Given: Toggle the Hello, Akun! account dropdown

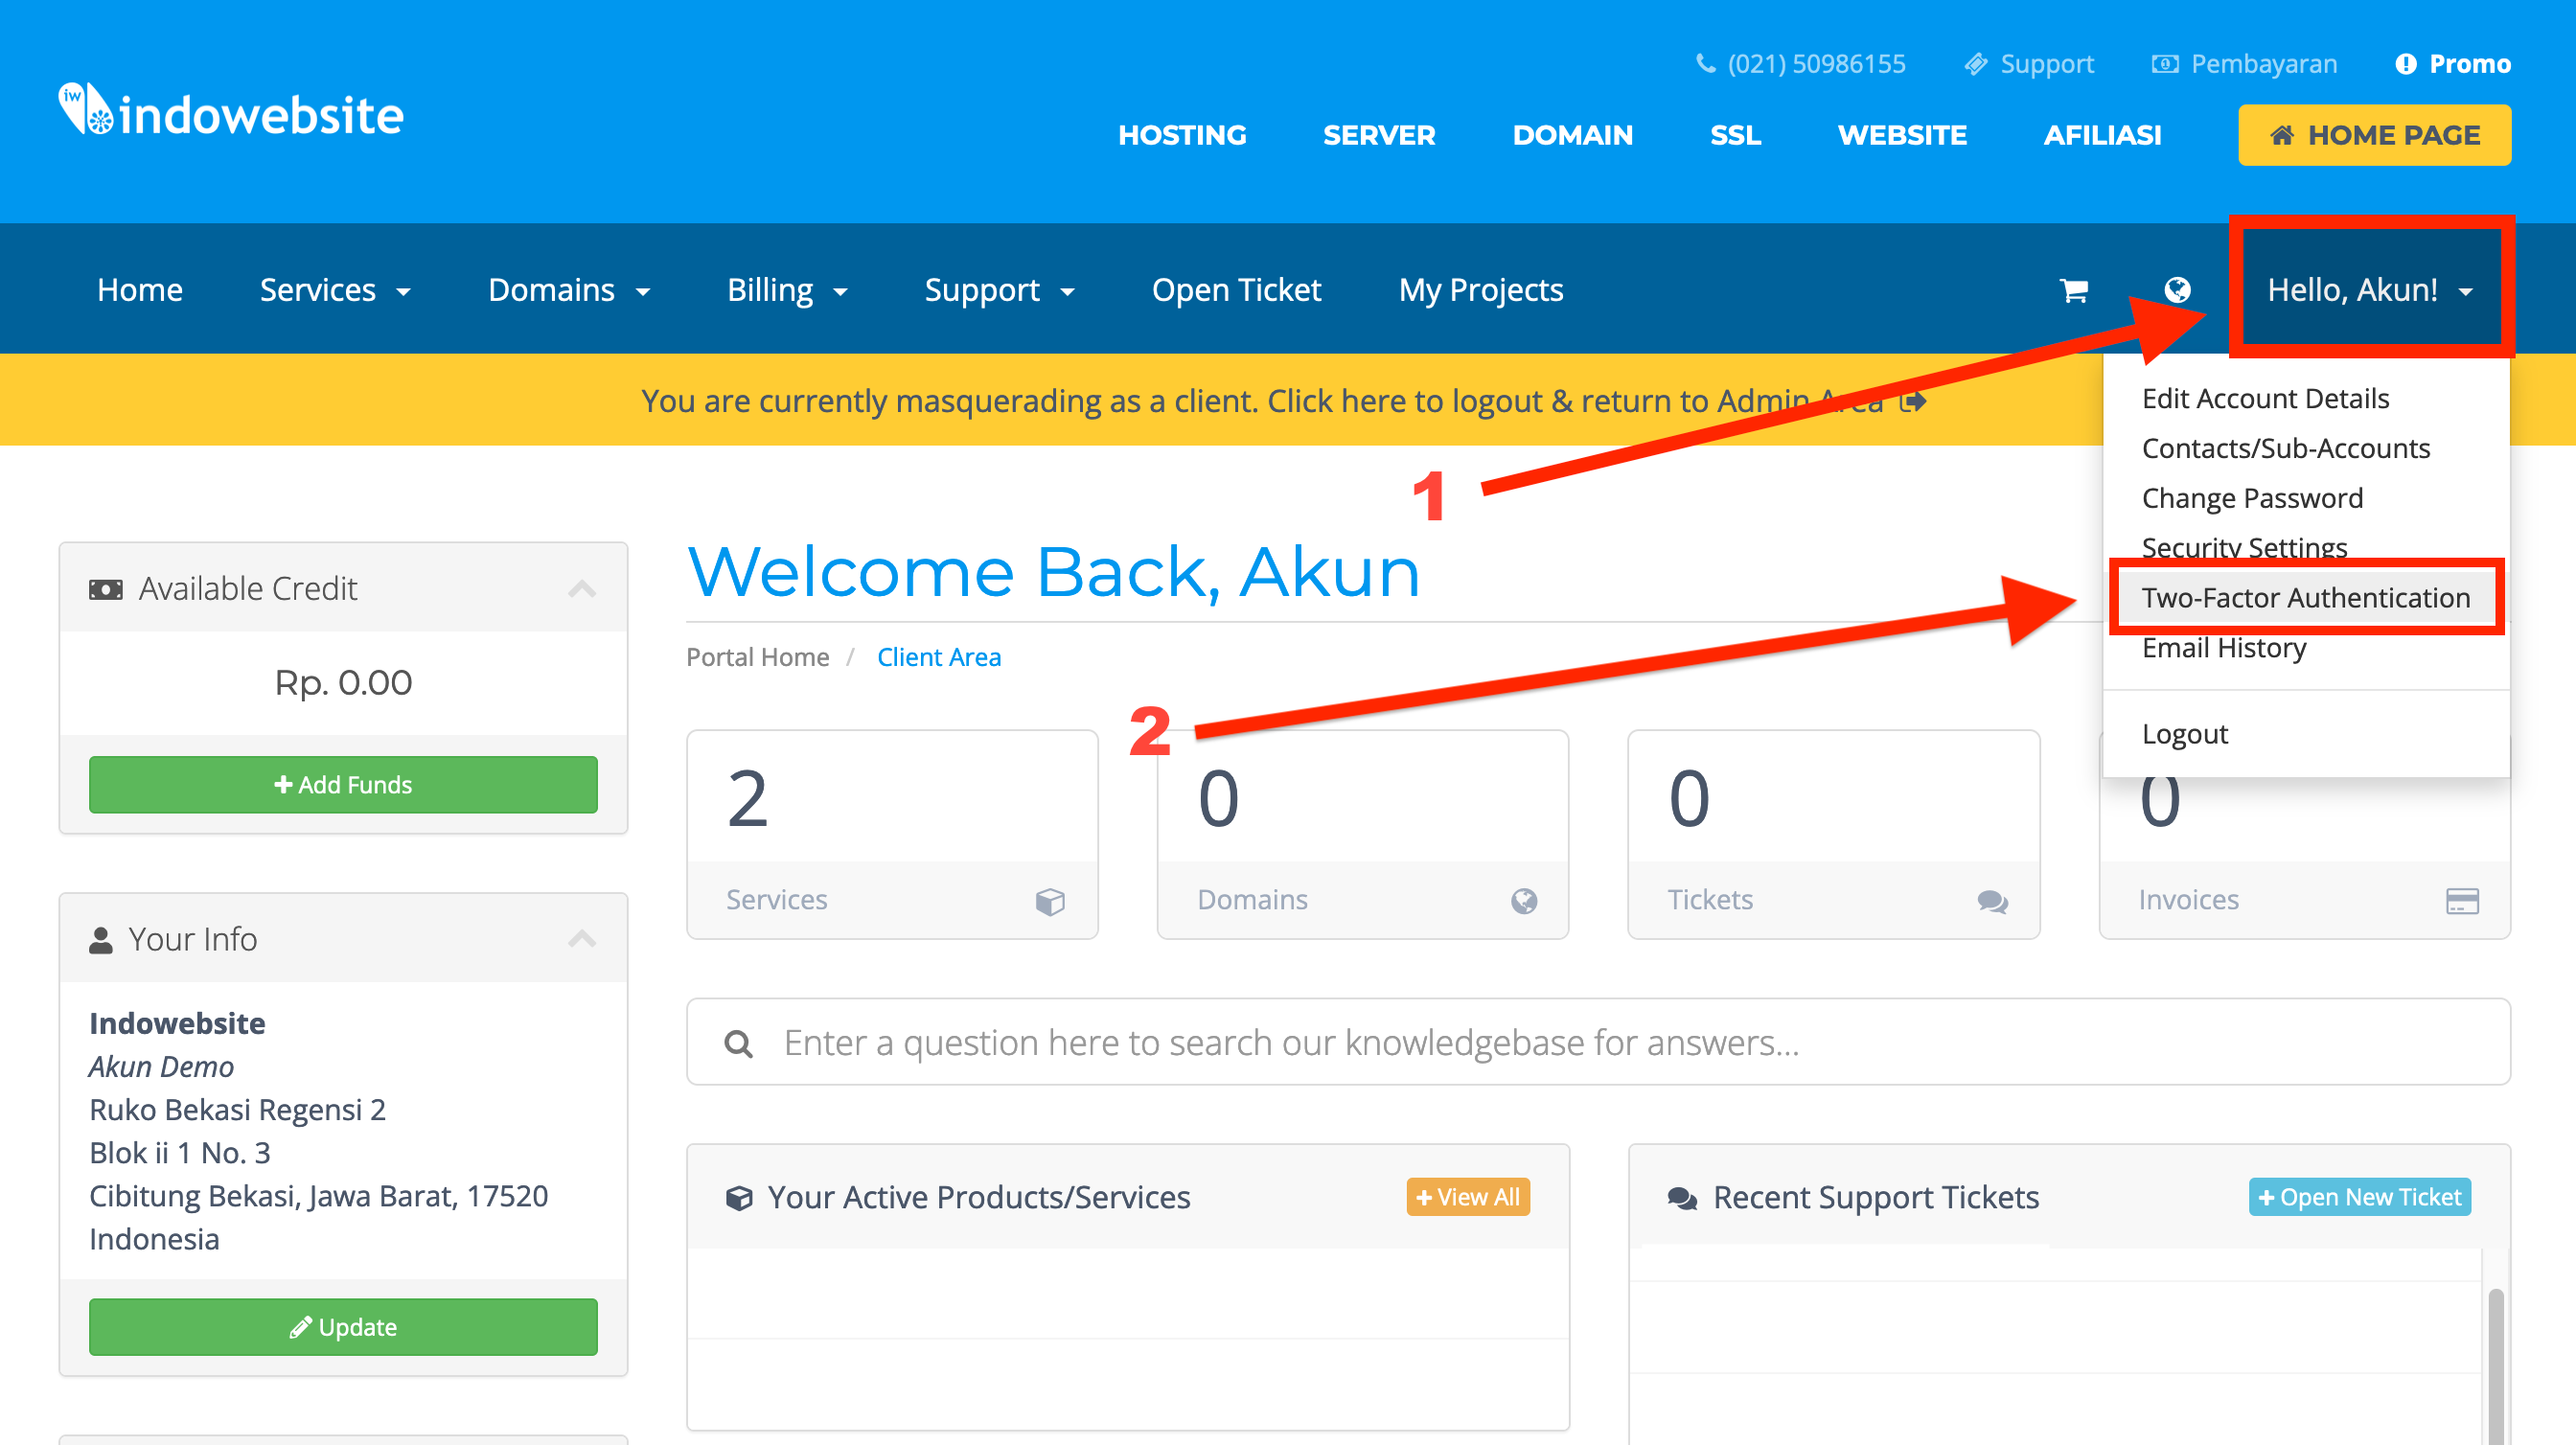Looking at the screenshot, I should pos(2369,290).
